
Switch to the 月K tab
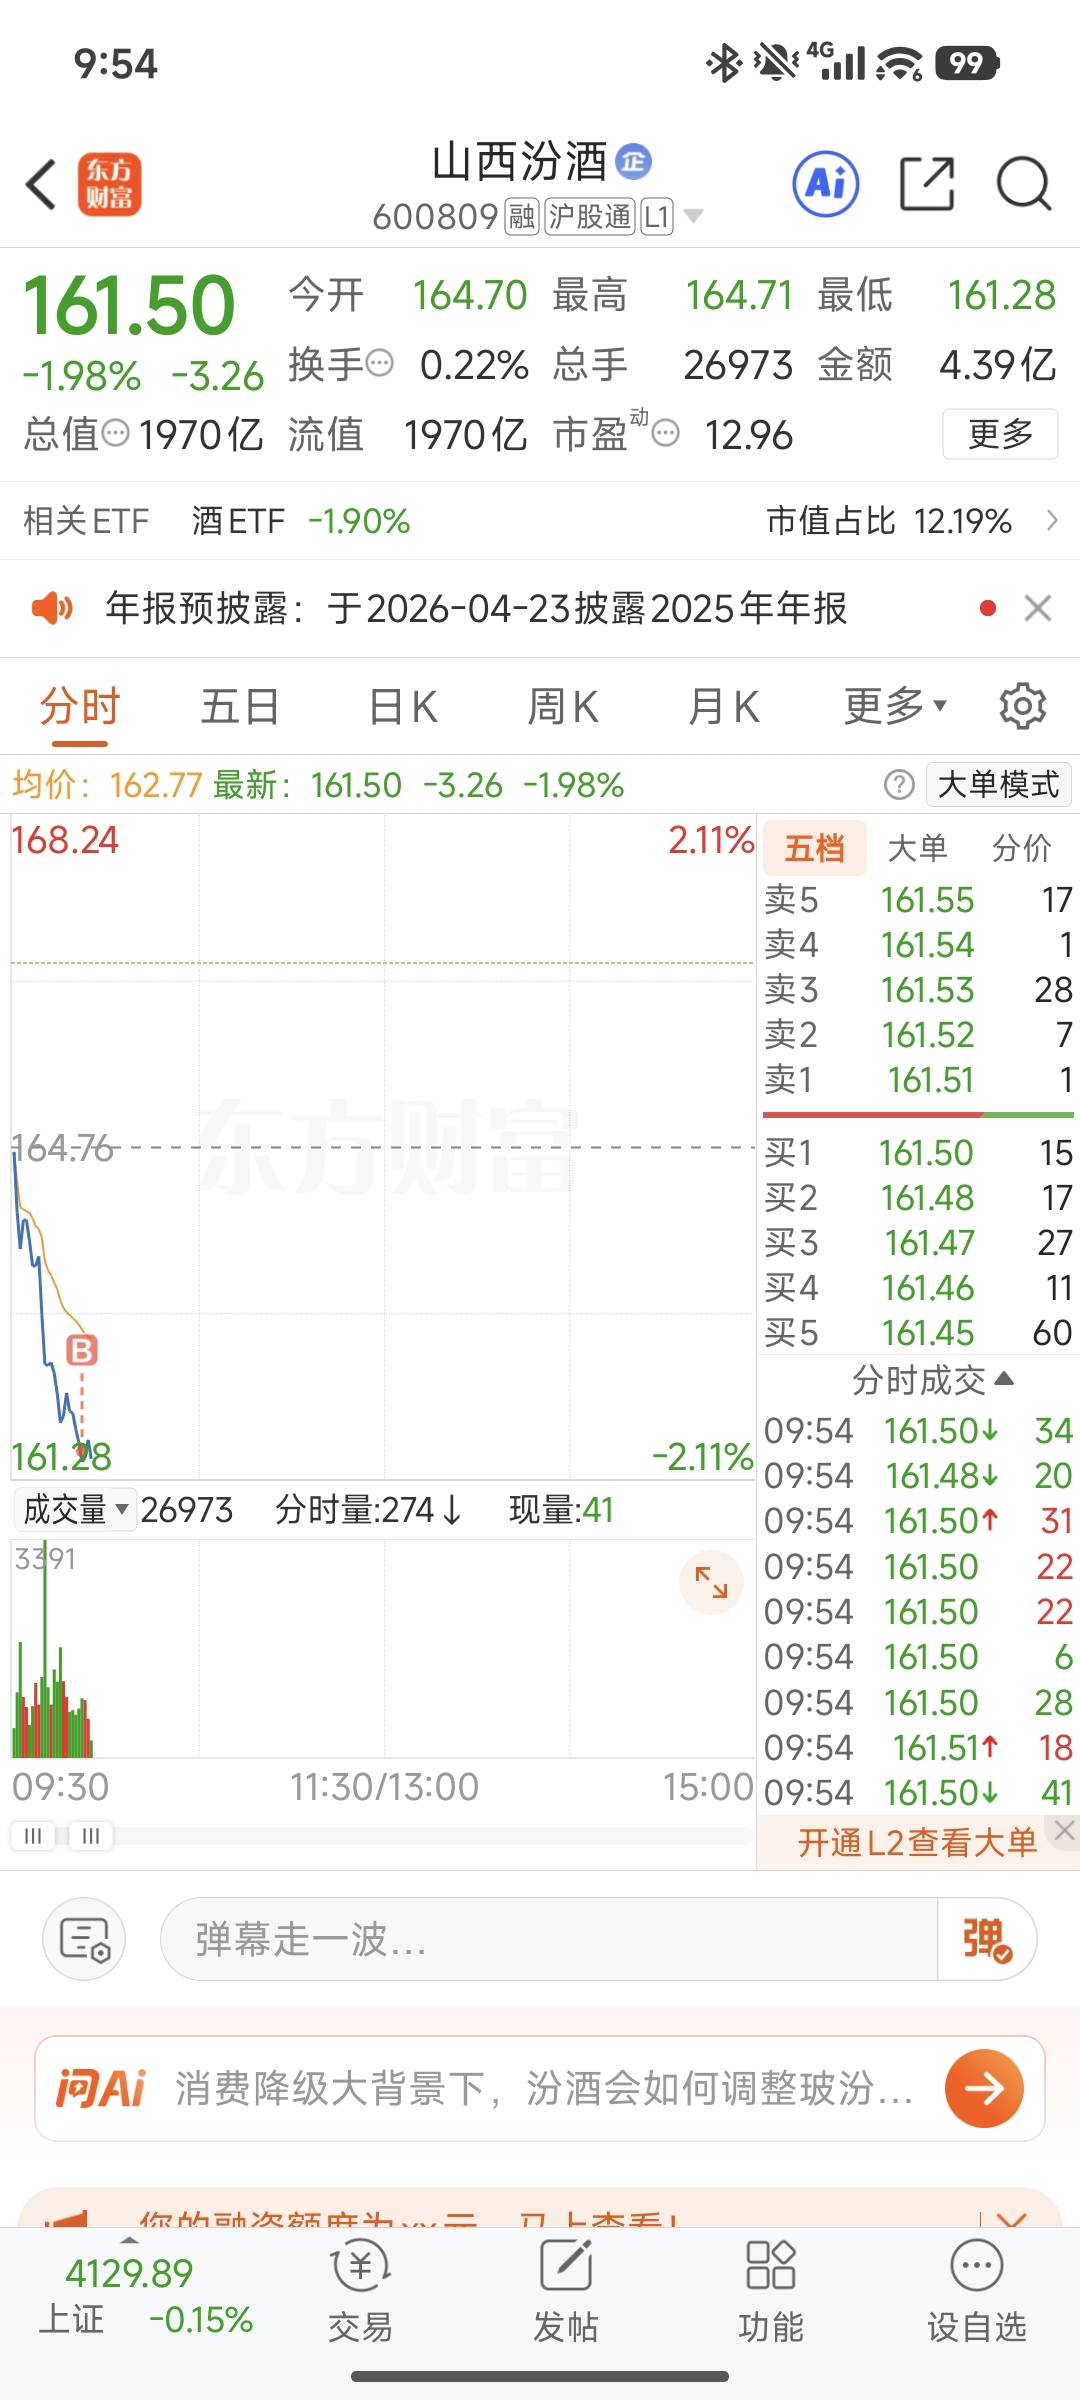coord(723,706)
